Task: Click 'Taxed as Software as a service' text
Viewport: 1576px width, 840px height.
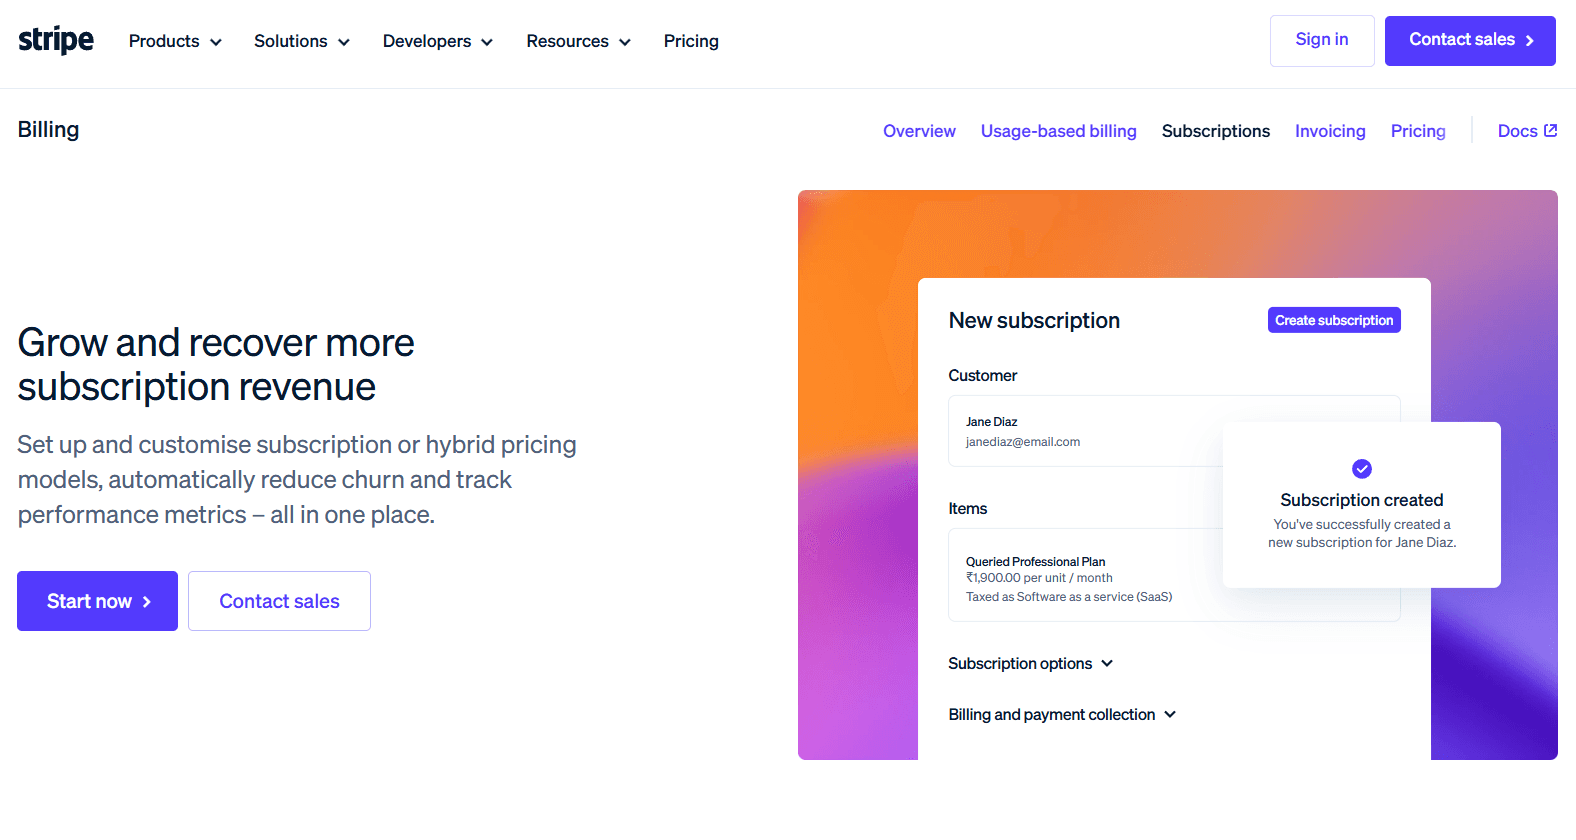Action: [x=1069, y=597]
